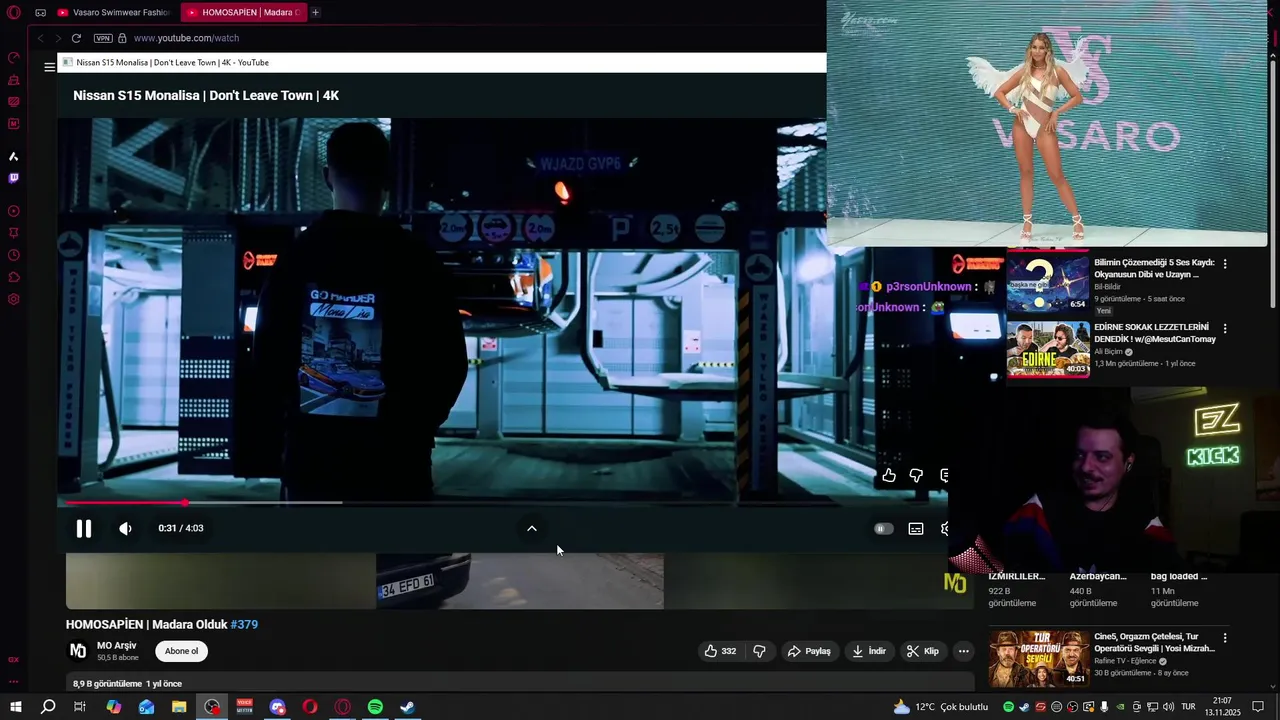Dislike the HOMOSAPİEN video below the title
Screen dimensions: 1280x720
pyautogui.click(x=759, y=651)
